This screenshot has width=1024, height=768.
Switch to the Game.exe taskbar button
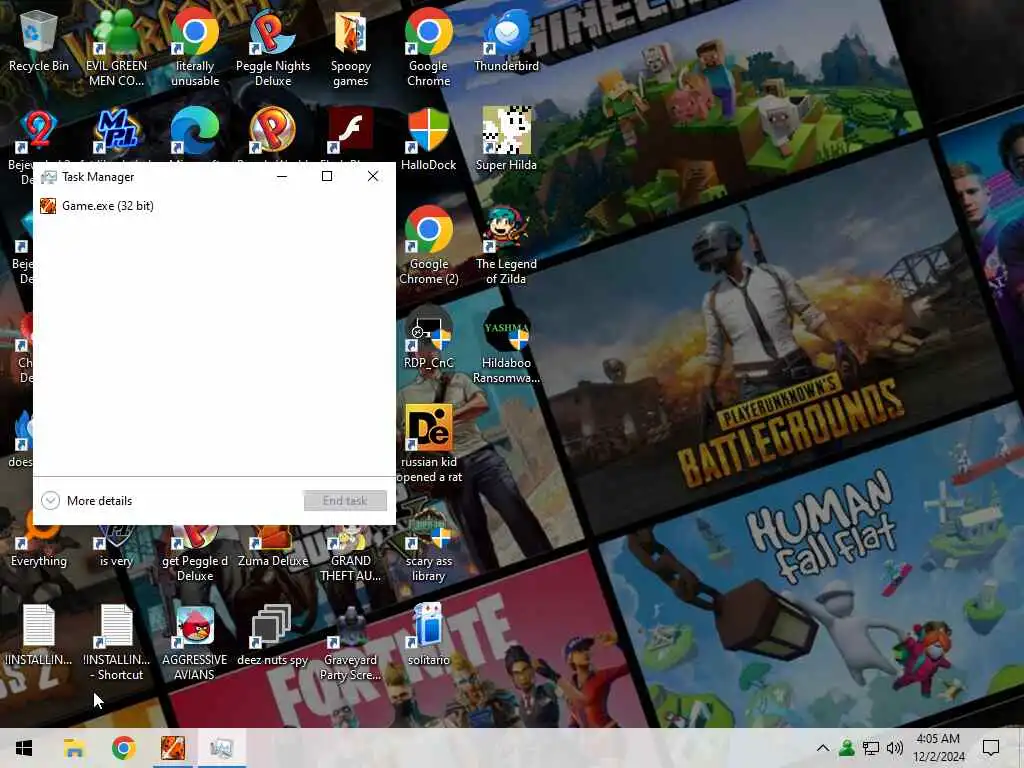(173, 748)
